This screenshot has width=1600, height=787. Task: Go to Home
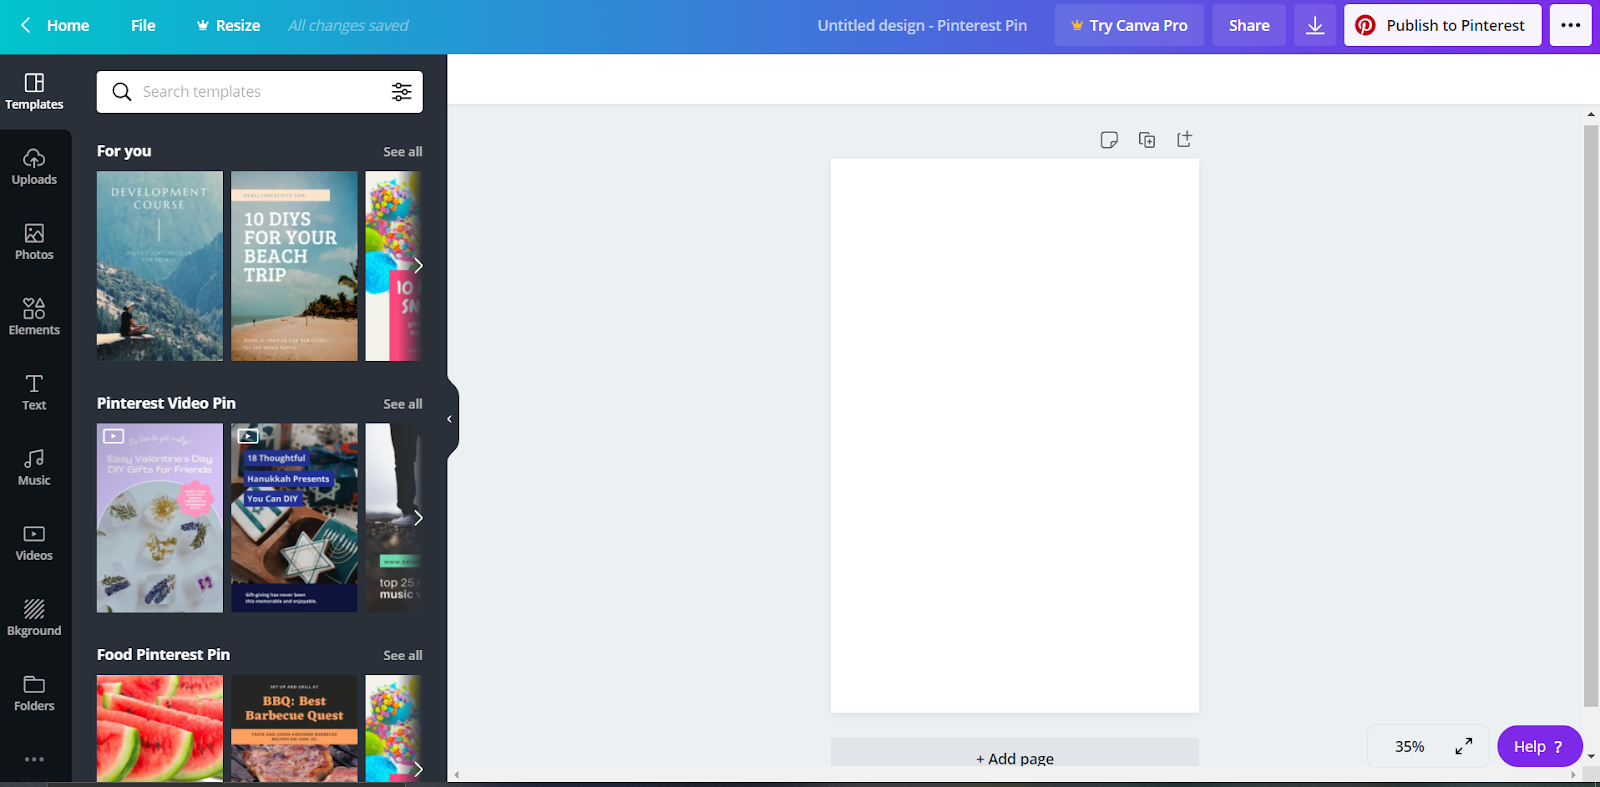pyautogui.click(x=68, y=25)
